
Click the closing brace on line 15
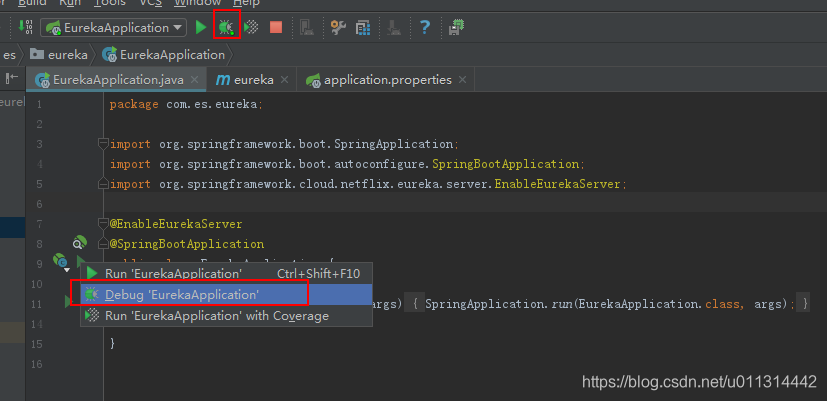(112, 344)
